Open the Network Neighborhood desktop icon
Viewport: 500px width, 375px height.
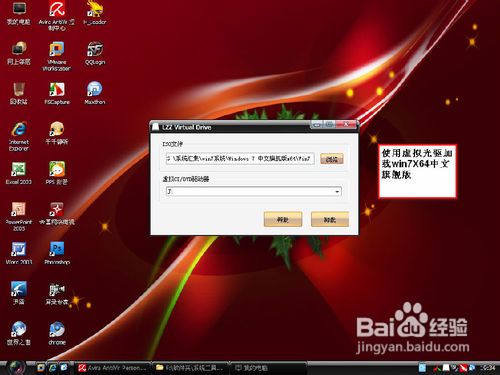(19, 53)
